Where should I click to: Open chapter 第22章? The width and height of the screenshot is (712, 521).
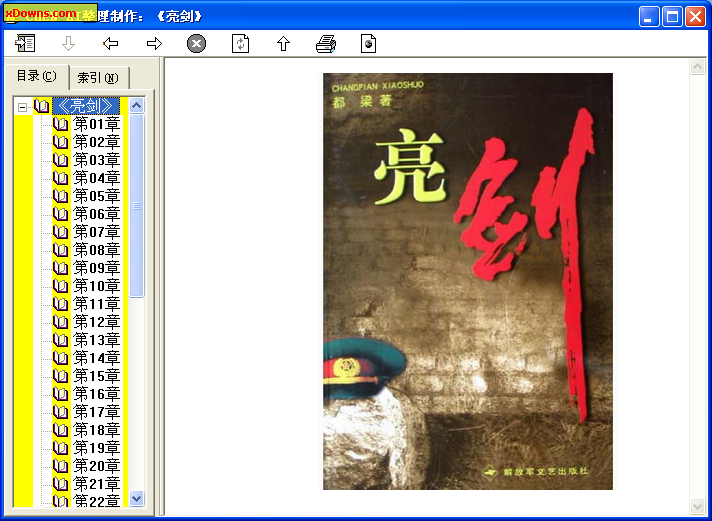(x=97, y=501)
